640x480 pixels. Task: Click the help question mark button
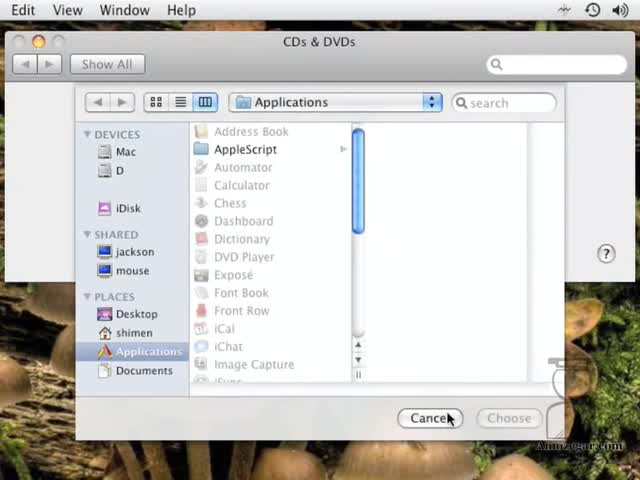tap(606, 253)
